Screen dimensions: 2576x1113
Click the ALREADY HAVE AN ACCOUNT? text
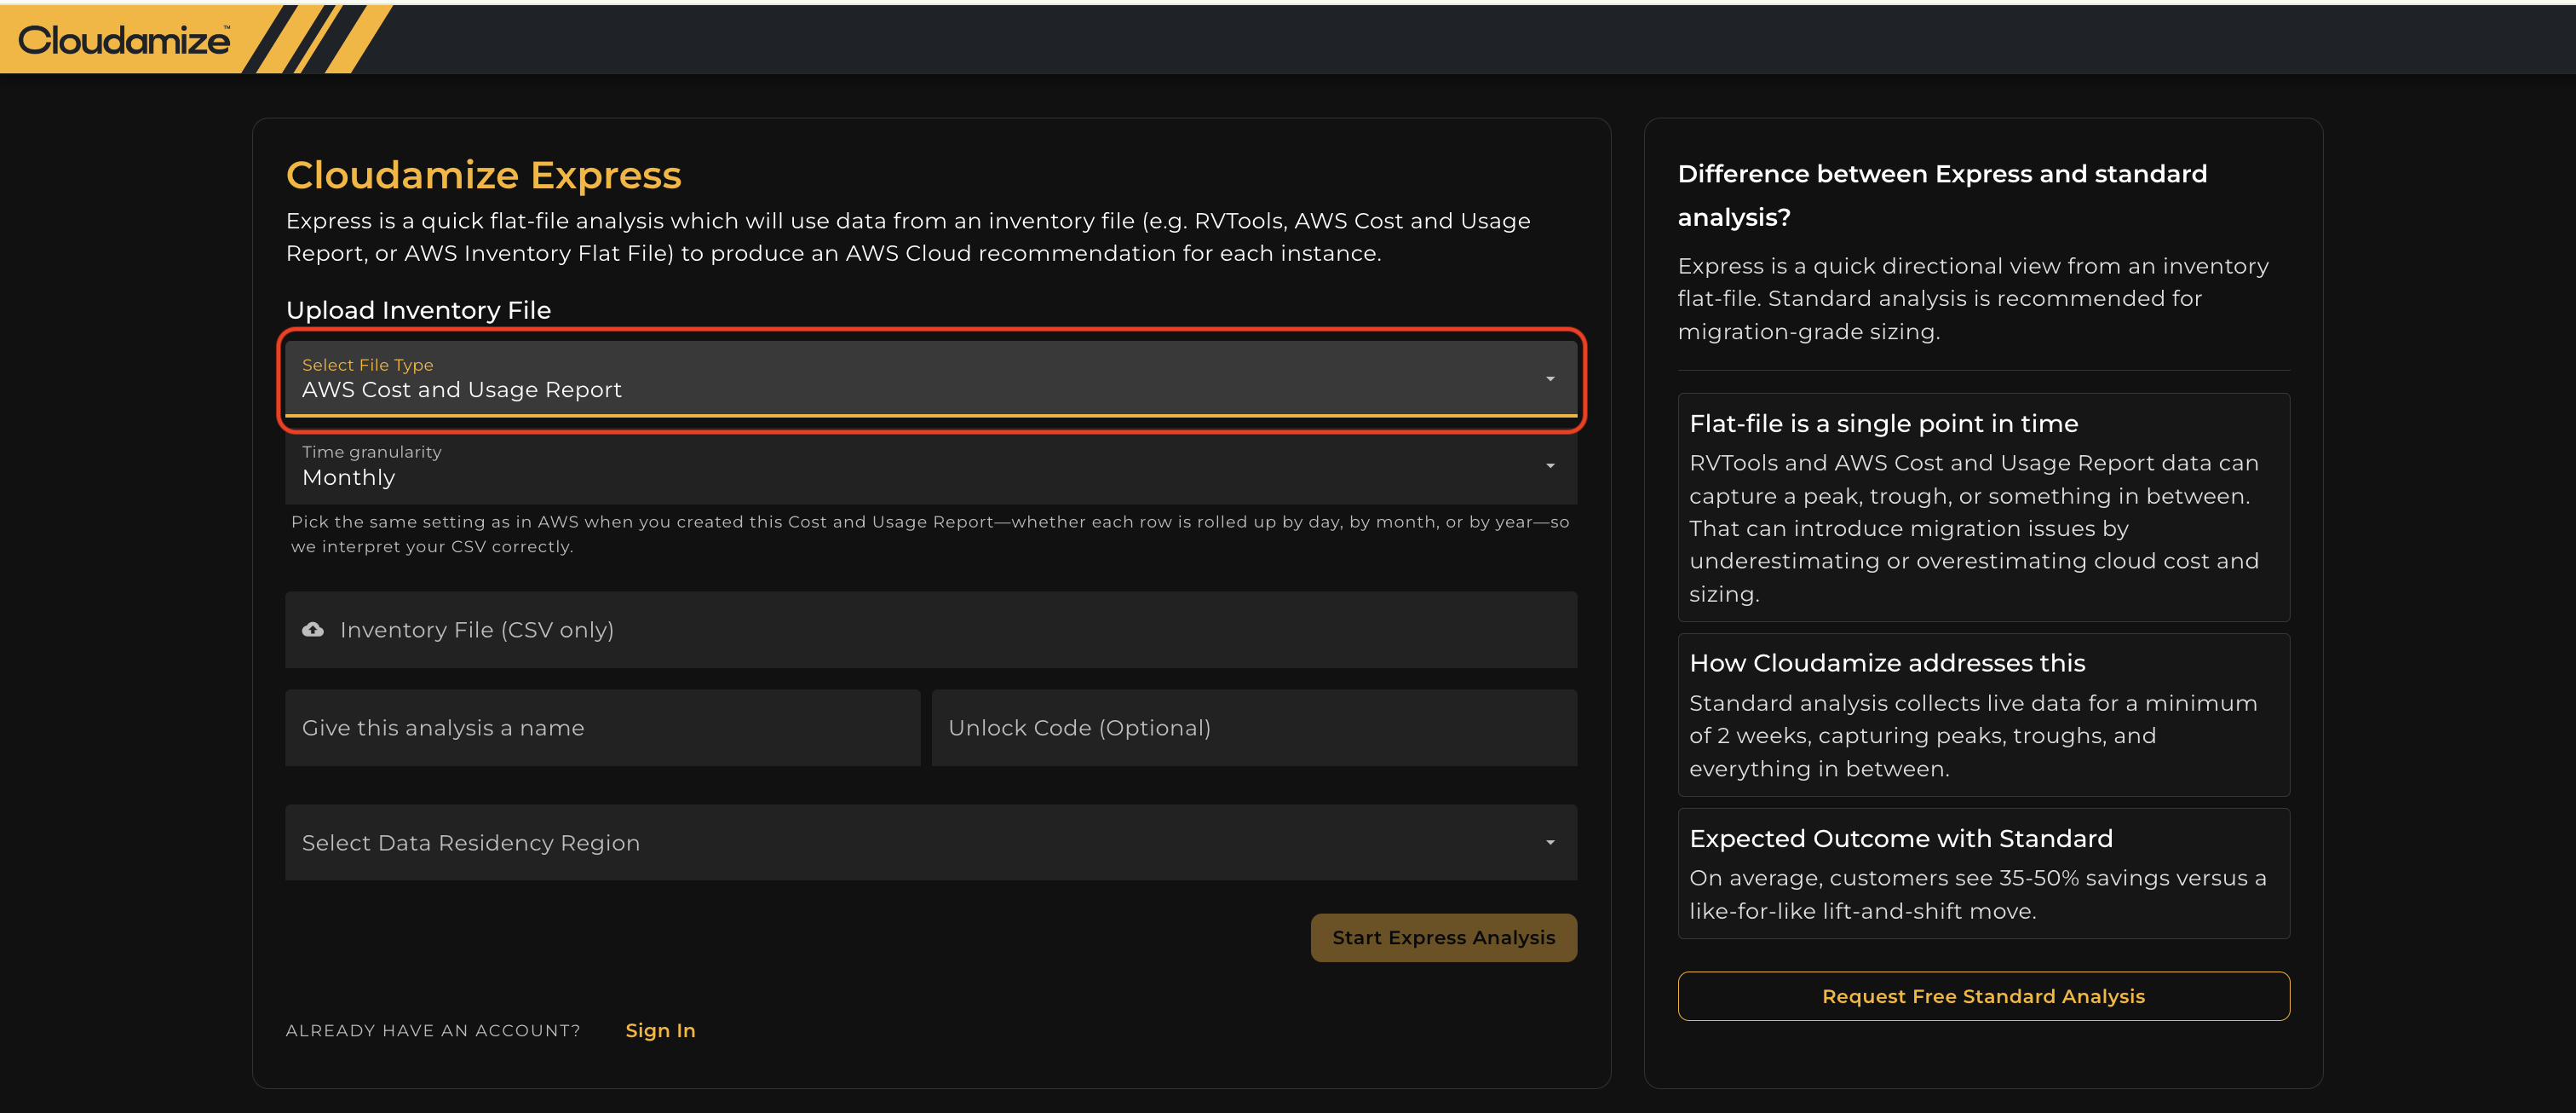coord(433,1030)
